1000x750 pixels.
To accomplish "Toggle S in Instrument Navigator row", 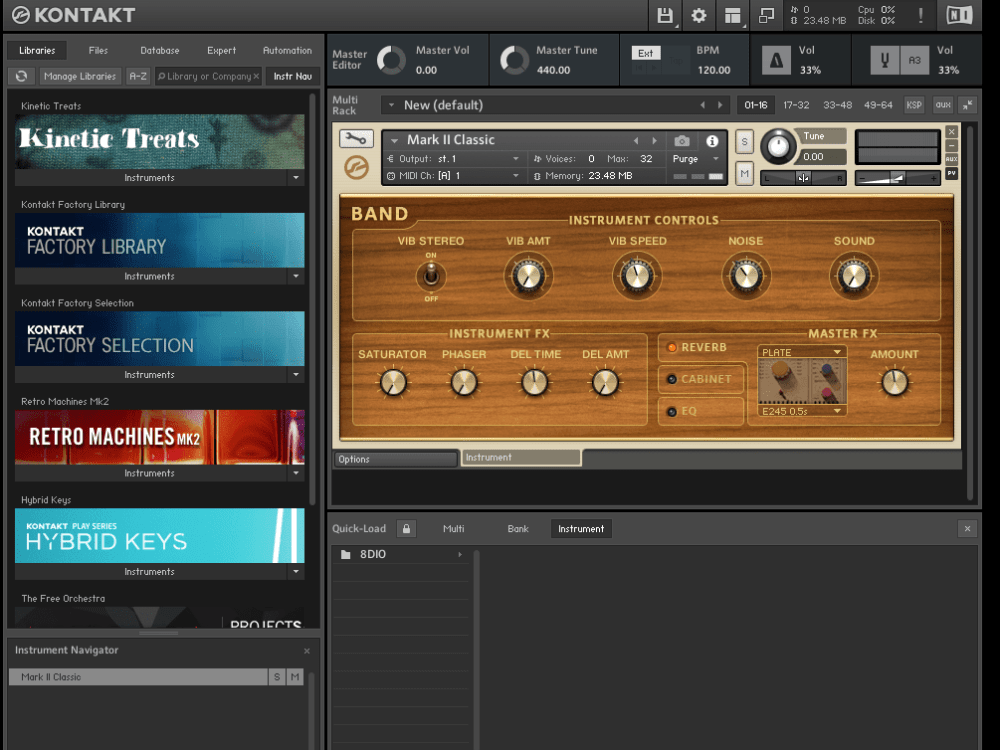I will (x=277, y=677).
